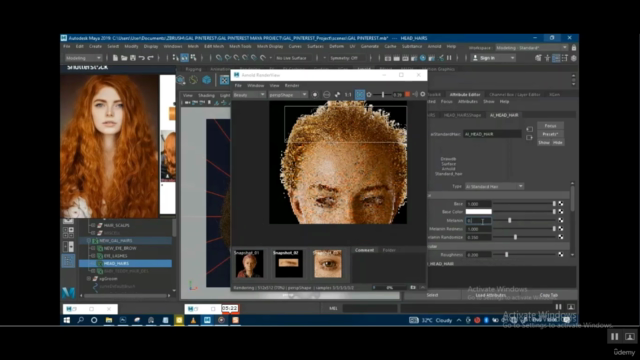Image resolution: width=640 pixels, height=360 pixels.
Task: Click the Render Current Frame clapper icon
Action: click(396, 58)
